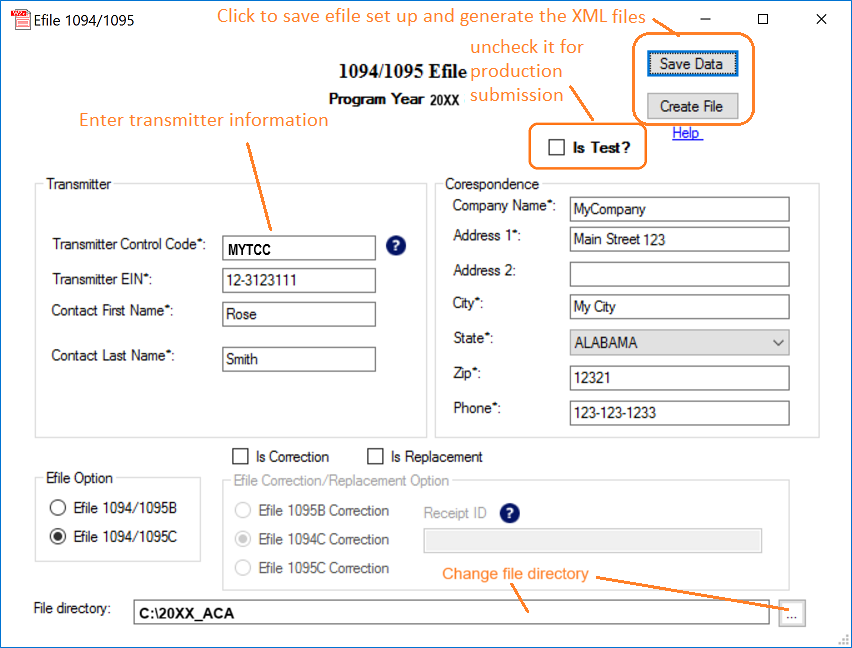Image resolution: width=852 pixels, height=648 pixels.
Task: Click the Transmitter Control Code field
Action: (299, 248)
